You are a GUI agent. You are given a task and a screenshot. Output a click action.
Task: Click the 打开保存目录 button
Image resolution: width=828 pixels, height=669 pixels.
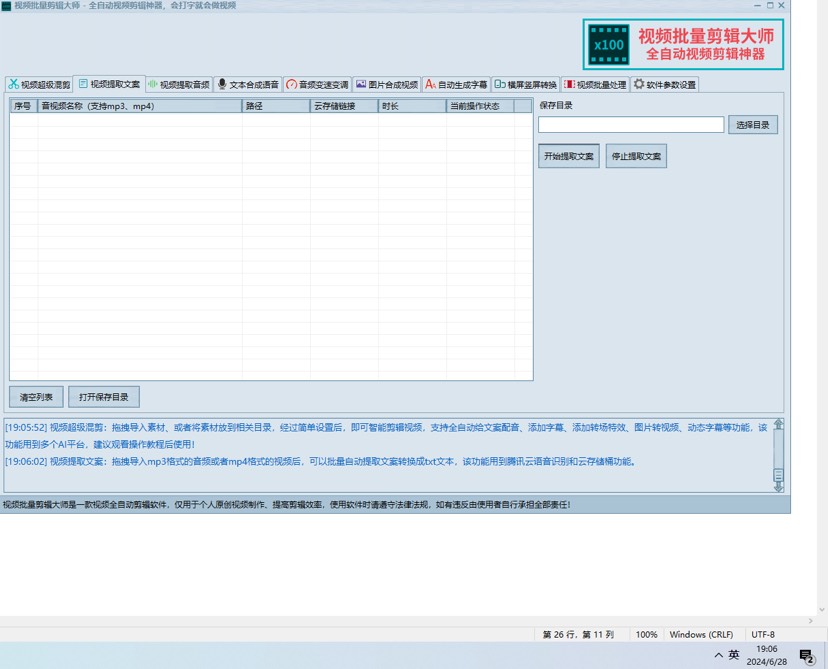104,397
